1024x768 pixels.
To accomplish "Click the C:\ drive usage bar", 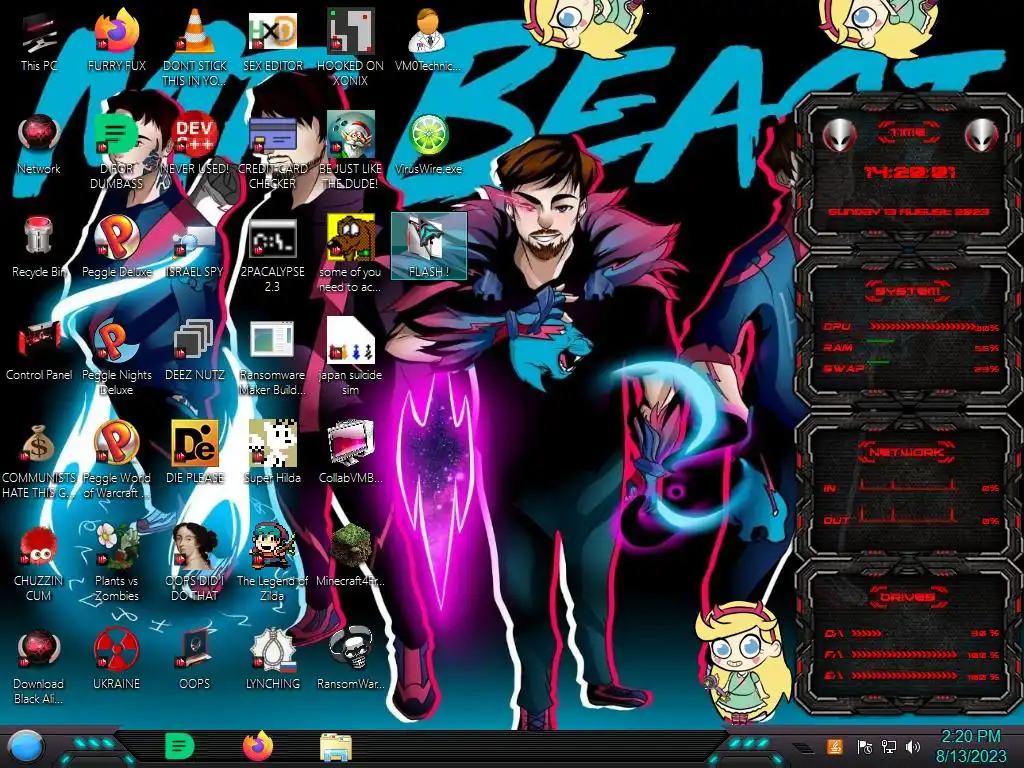I will click(x=867, y=633).
